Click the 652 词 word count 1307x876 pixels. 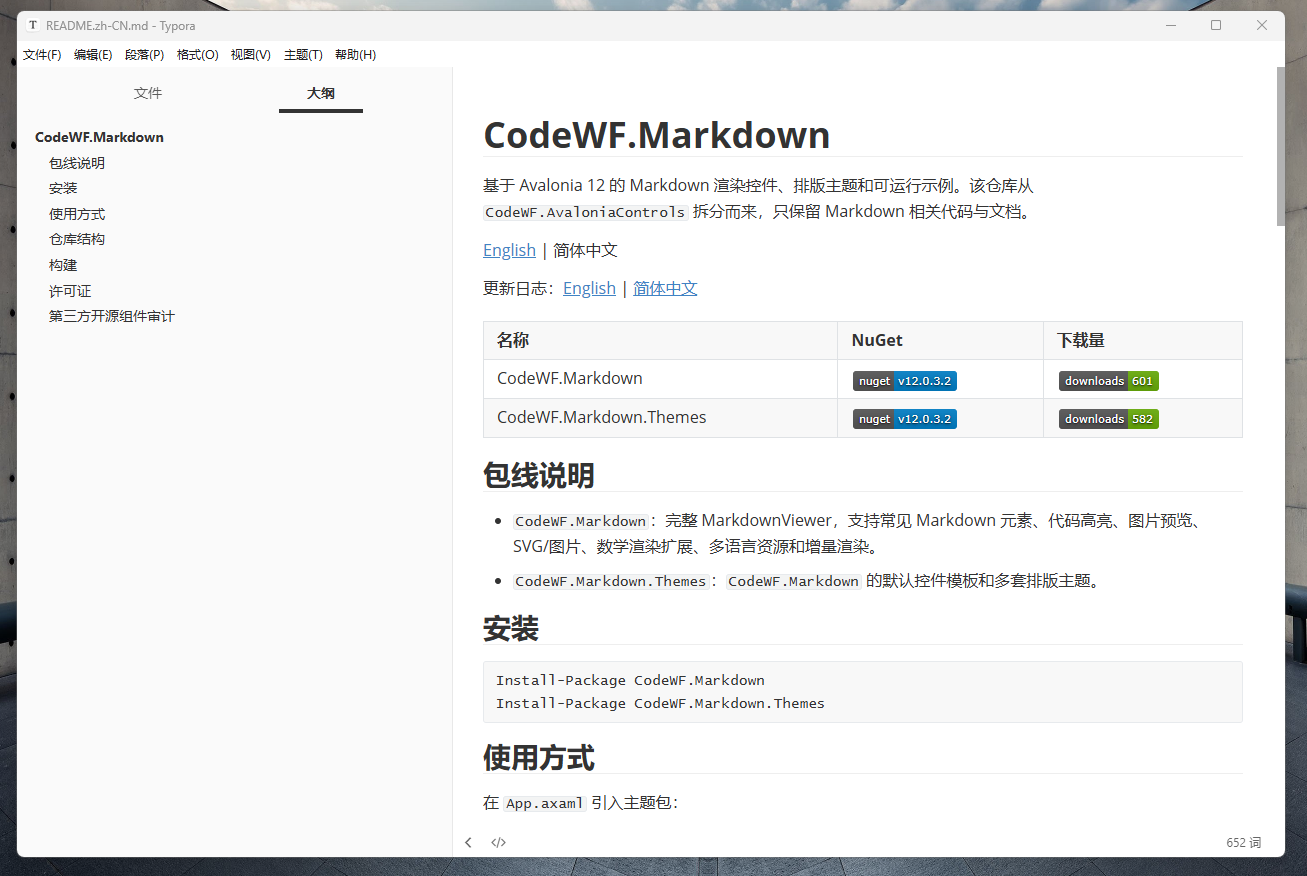[x=1243, y=842]
